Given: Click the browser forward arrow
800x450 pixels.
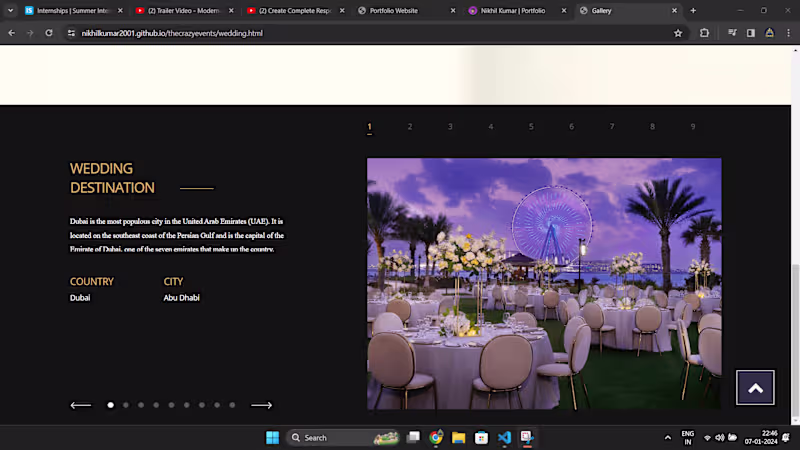Looking at the screenshot, I should tap(30, 33).
